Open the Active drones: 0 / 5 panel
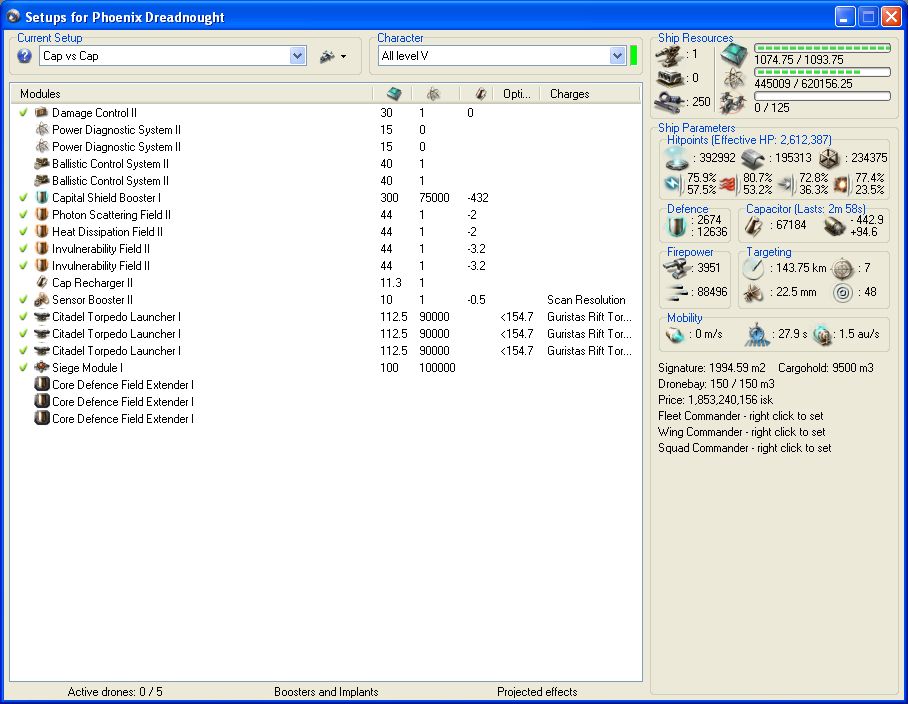This screenshot has width=908, height=704. coord(115,692)
